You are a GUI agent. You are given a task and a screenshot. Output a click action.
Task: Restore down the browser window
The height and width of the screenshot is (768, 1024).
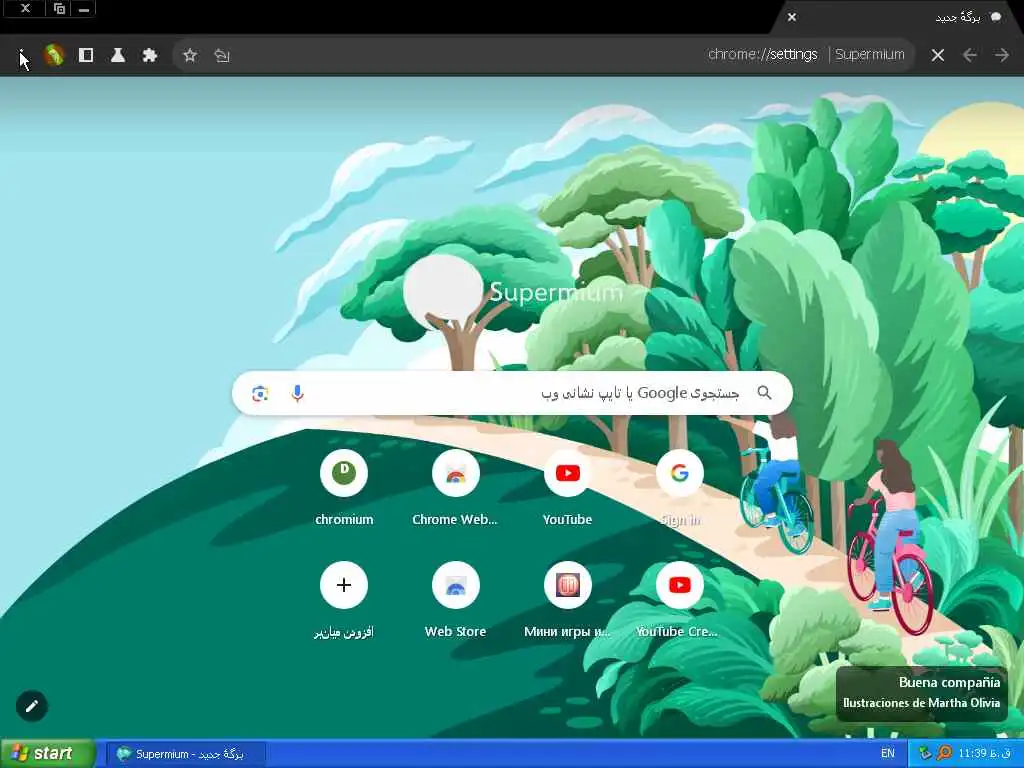[59, 9]
